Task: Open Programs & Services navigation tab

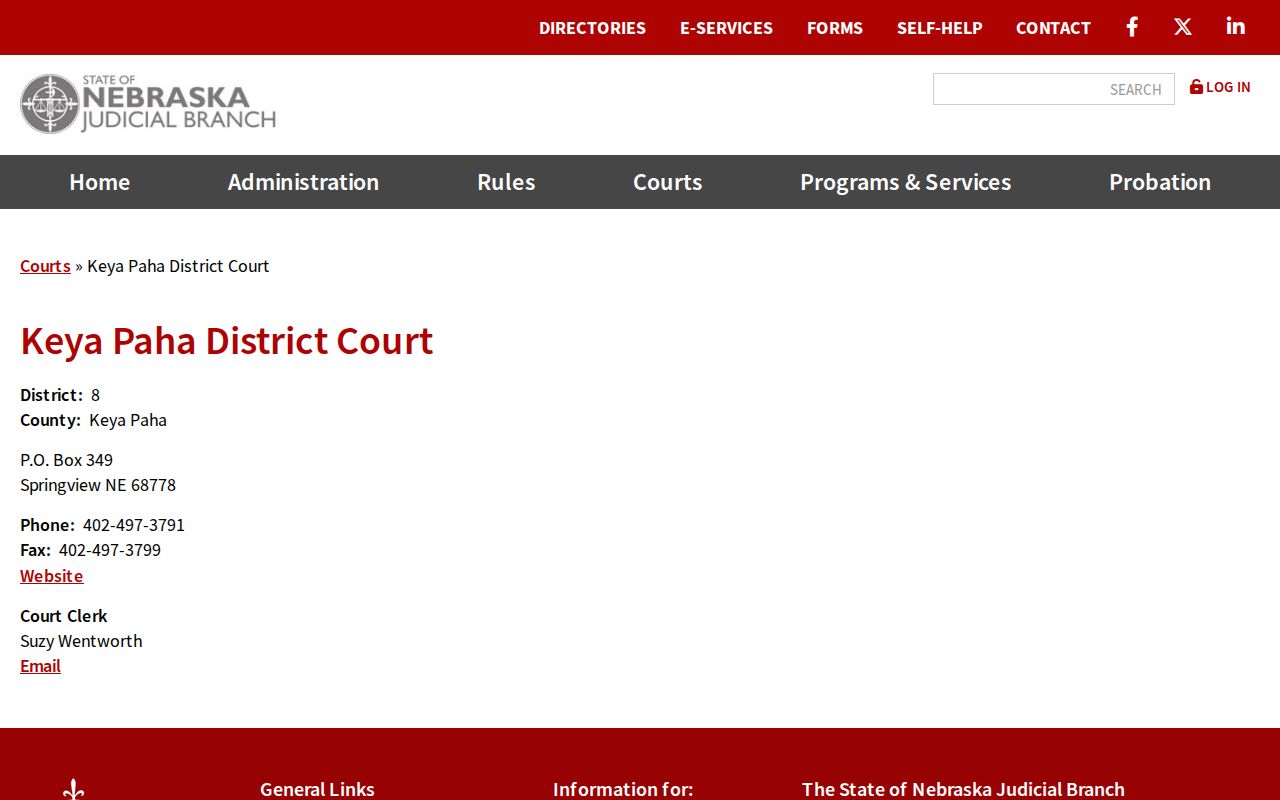Action: pyautogui.click(x=906, y=182)
